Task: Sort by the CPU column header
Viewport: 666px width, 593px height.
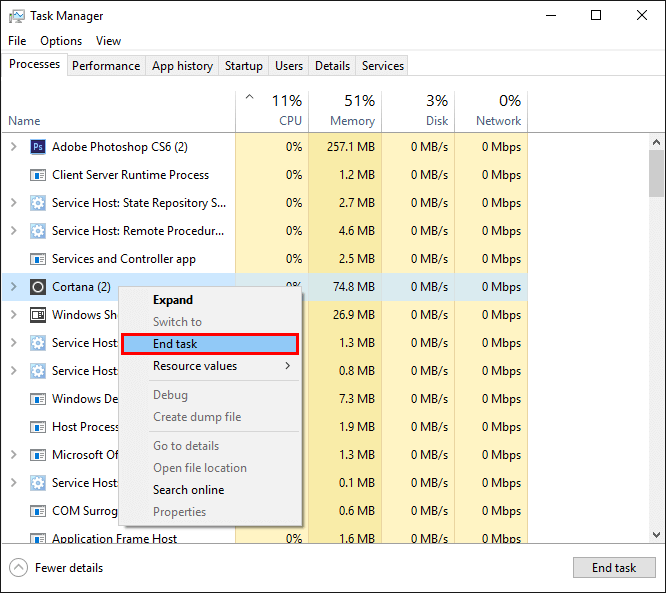Action: 272,112
